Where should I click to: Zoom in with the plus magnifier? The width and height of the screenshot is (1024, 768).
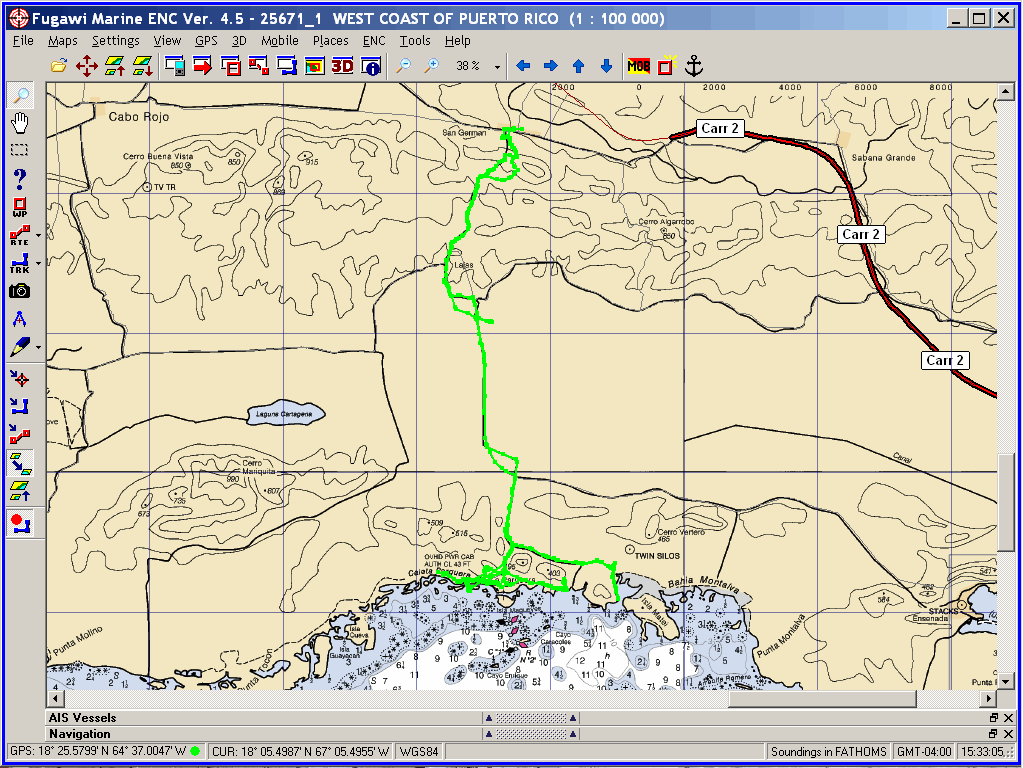coord(432,65)
